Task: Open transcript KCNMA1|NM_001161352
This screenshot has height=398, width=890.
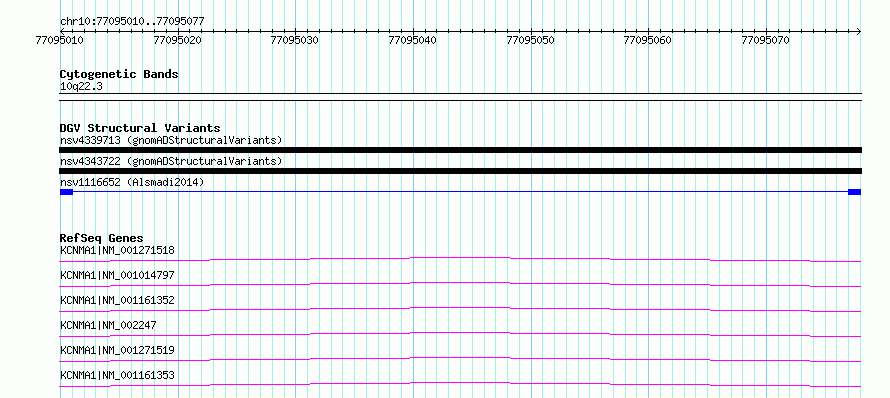Action: (117, 300)
